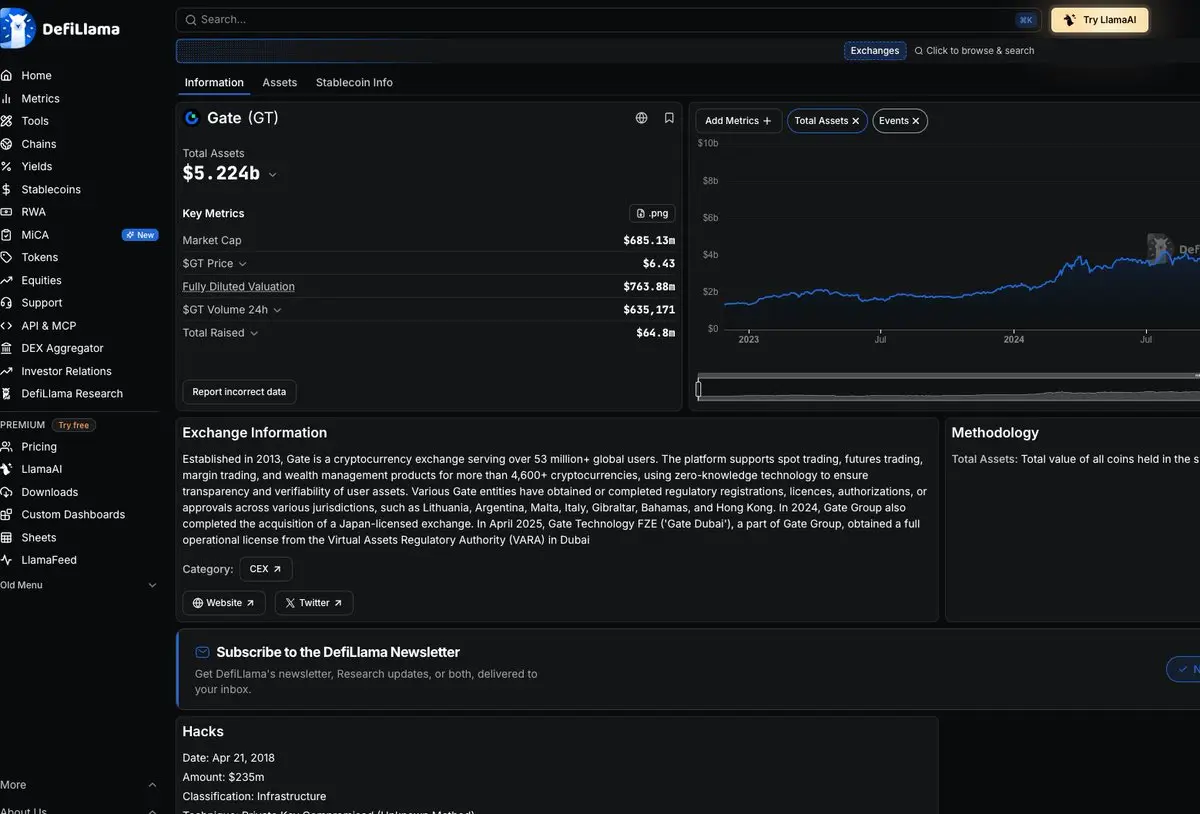Click the Hacks section heading
The width and height of the screenshot is (1200, 814).
203,731
